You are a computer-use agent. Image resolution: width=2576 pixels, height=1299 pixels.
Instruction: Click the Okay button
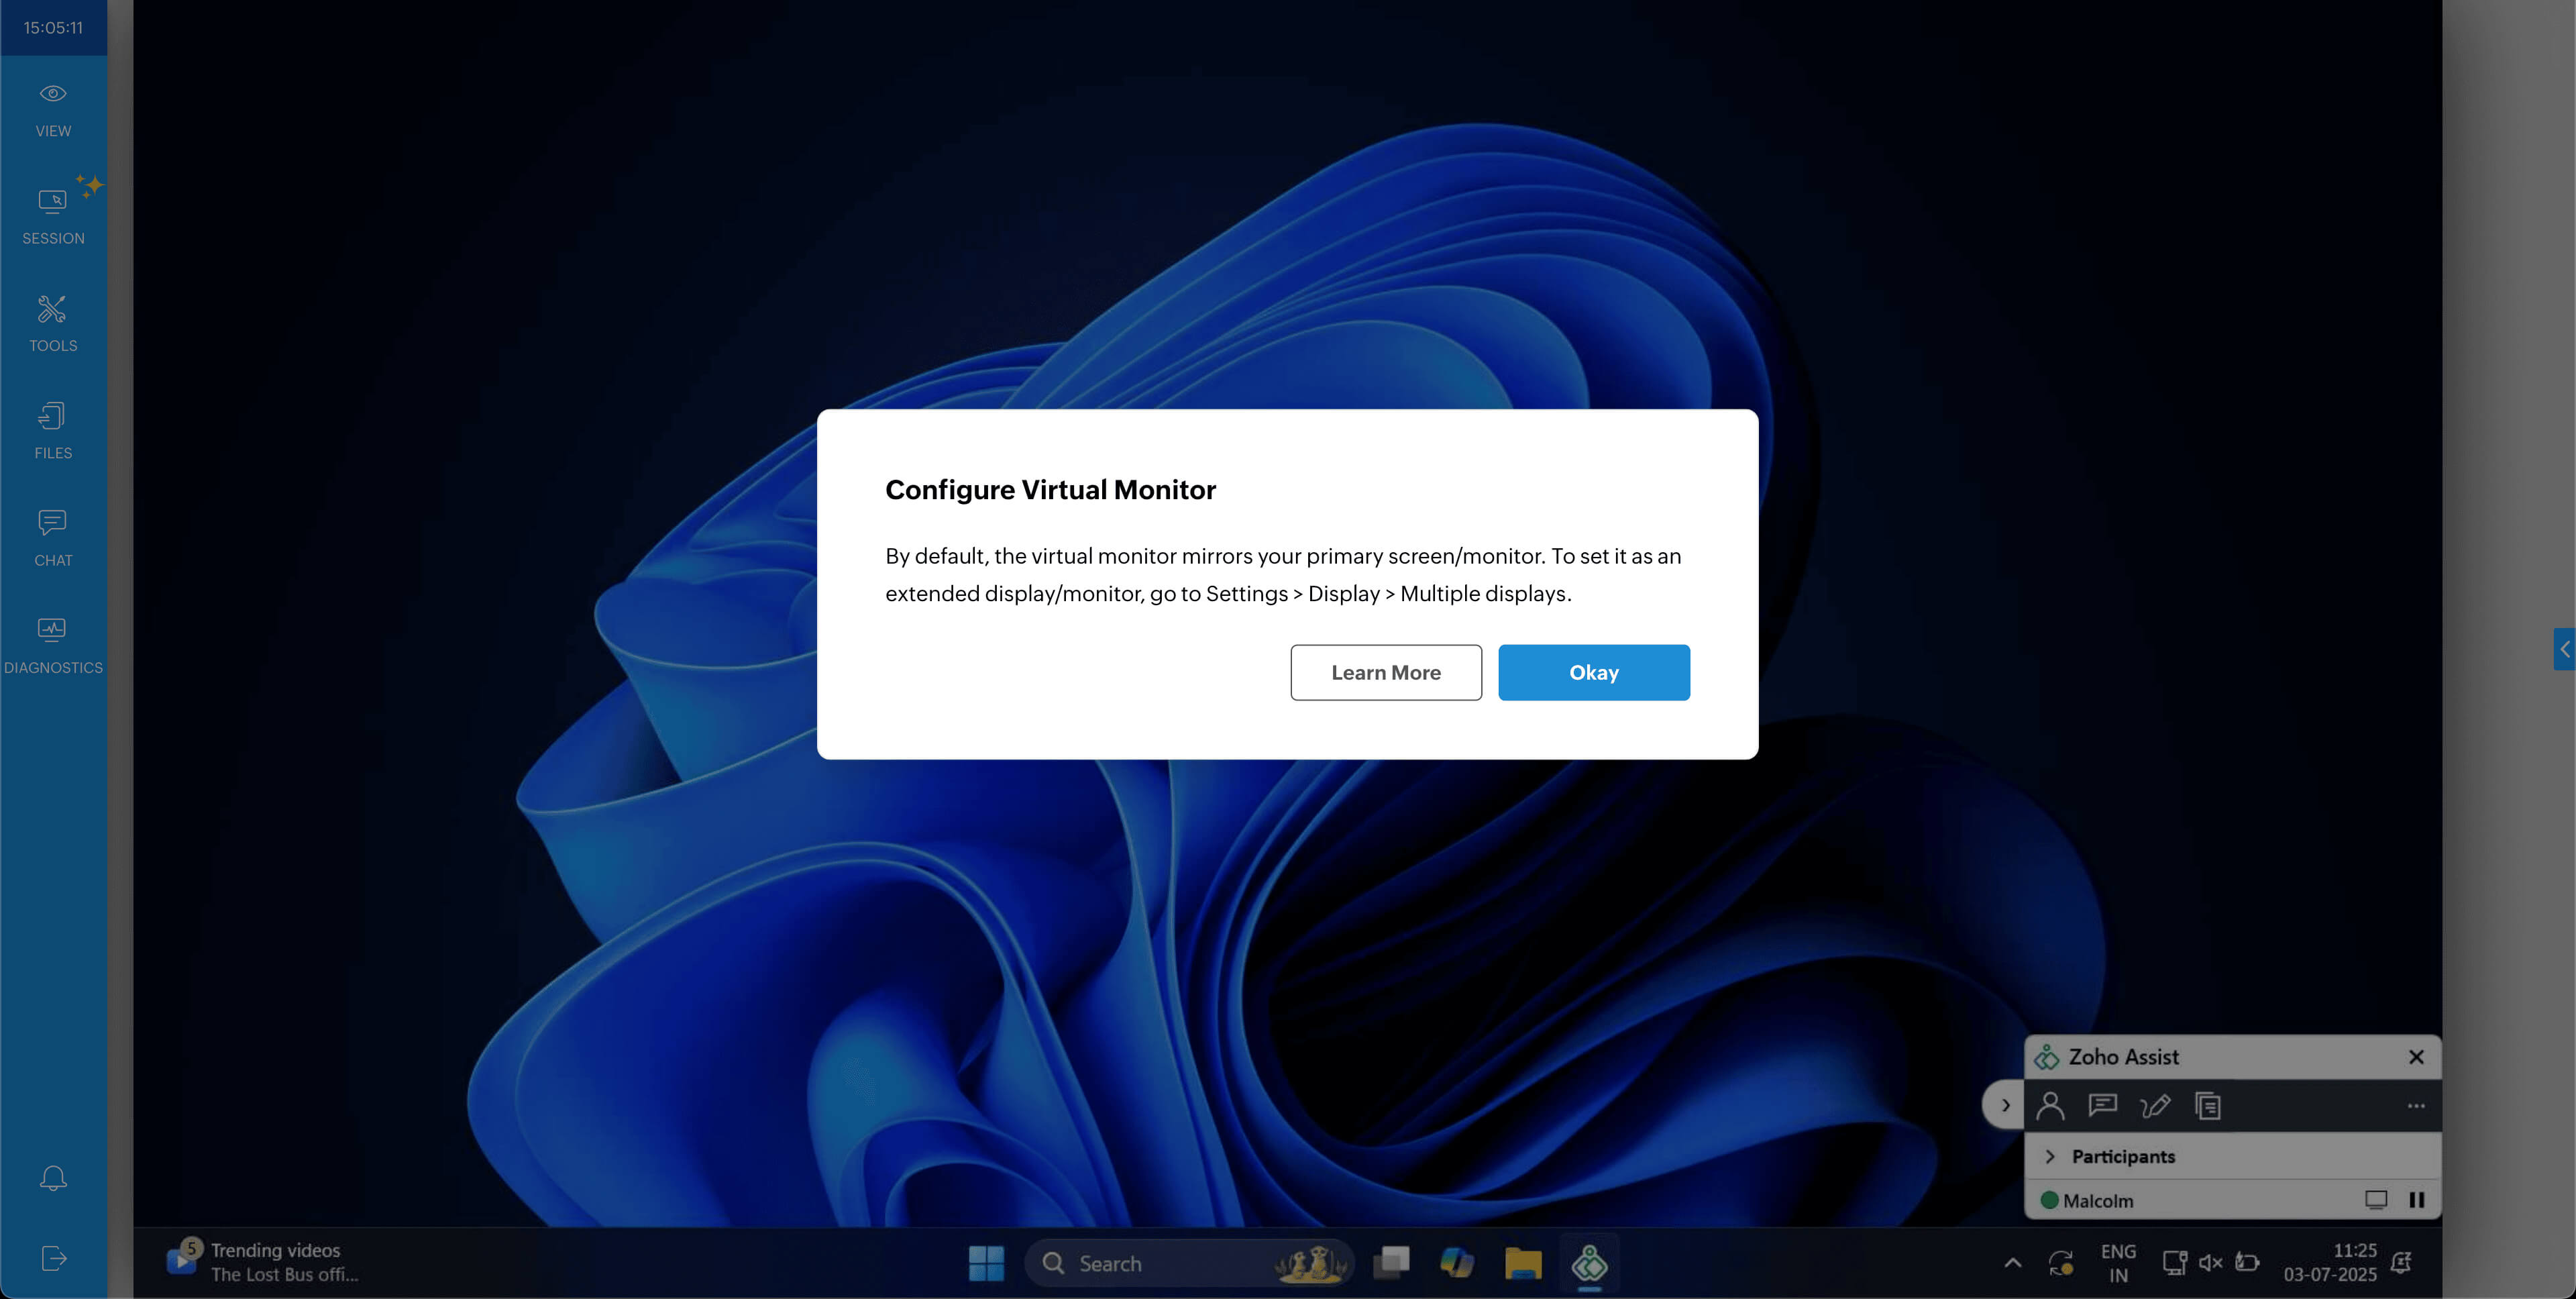click(1593, 672)
